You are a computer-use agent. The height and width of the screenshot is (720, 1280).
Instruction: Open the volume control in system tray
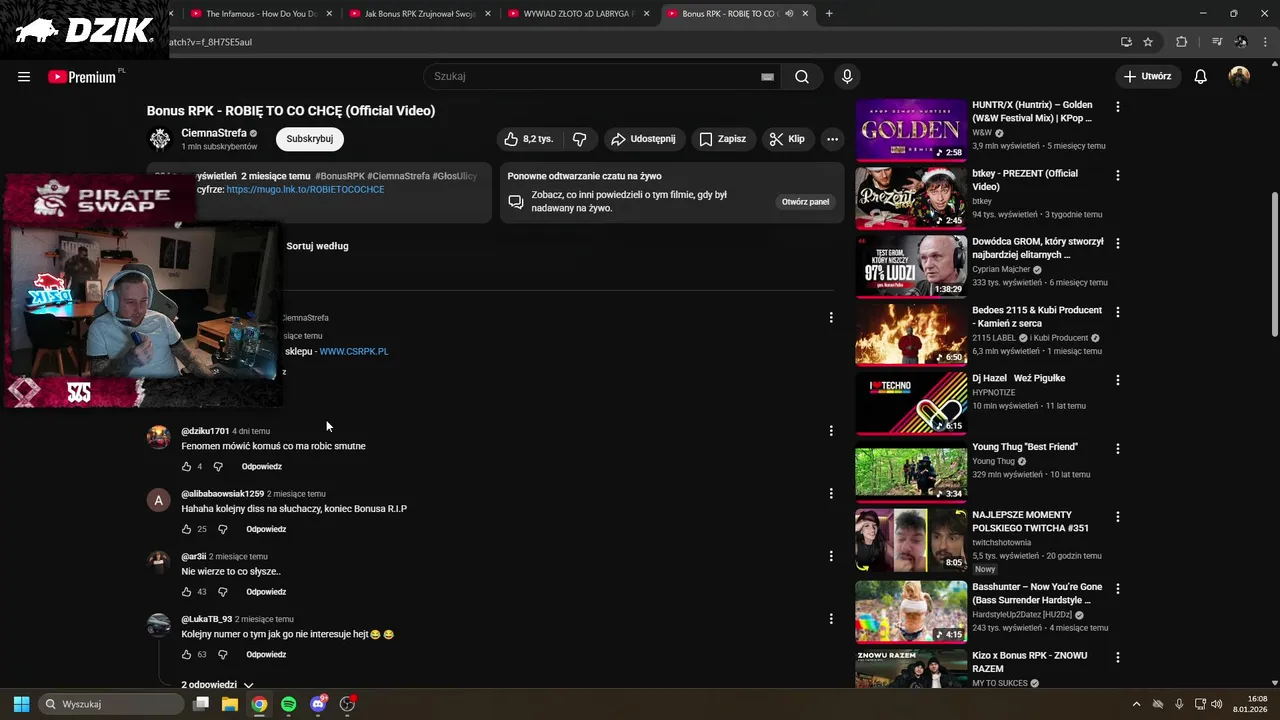click(x=1217, y=704)
